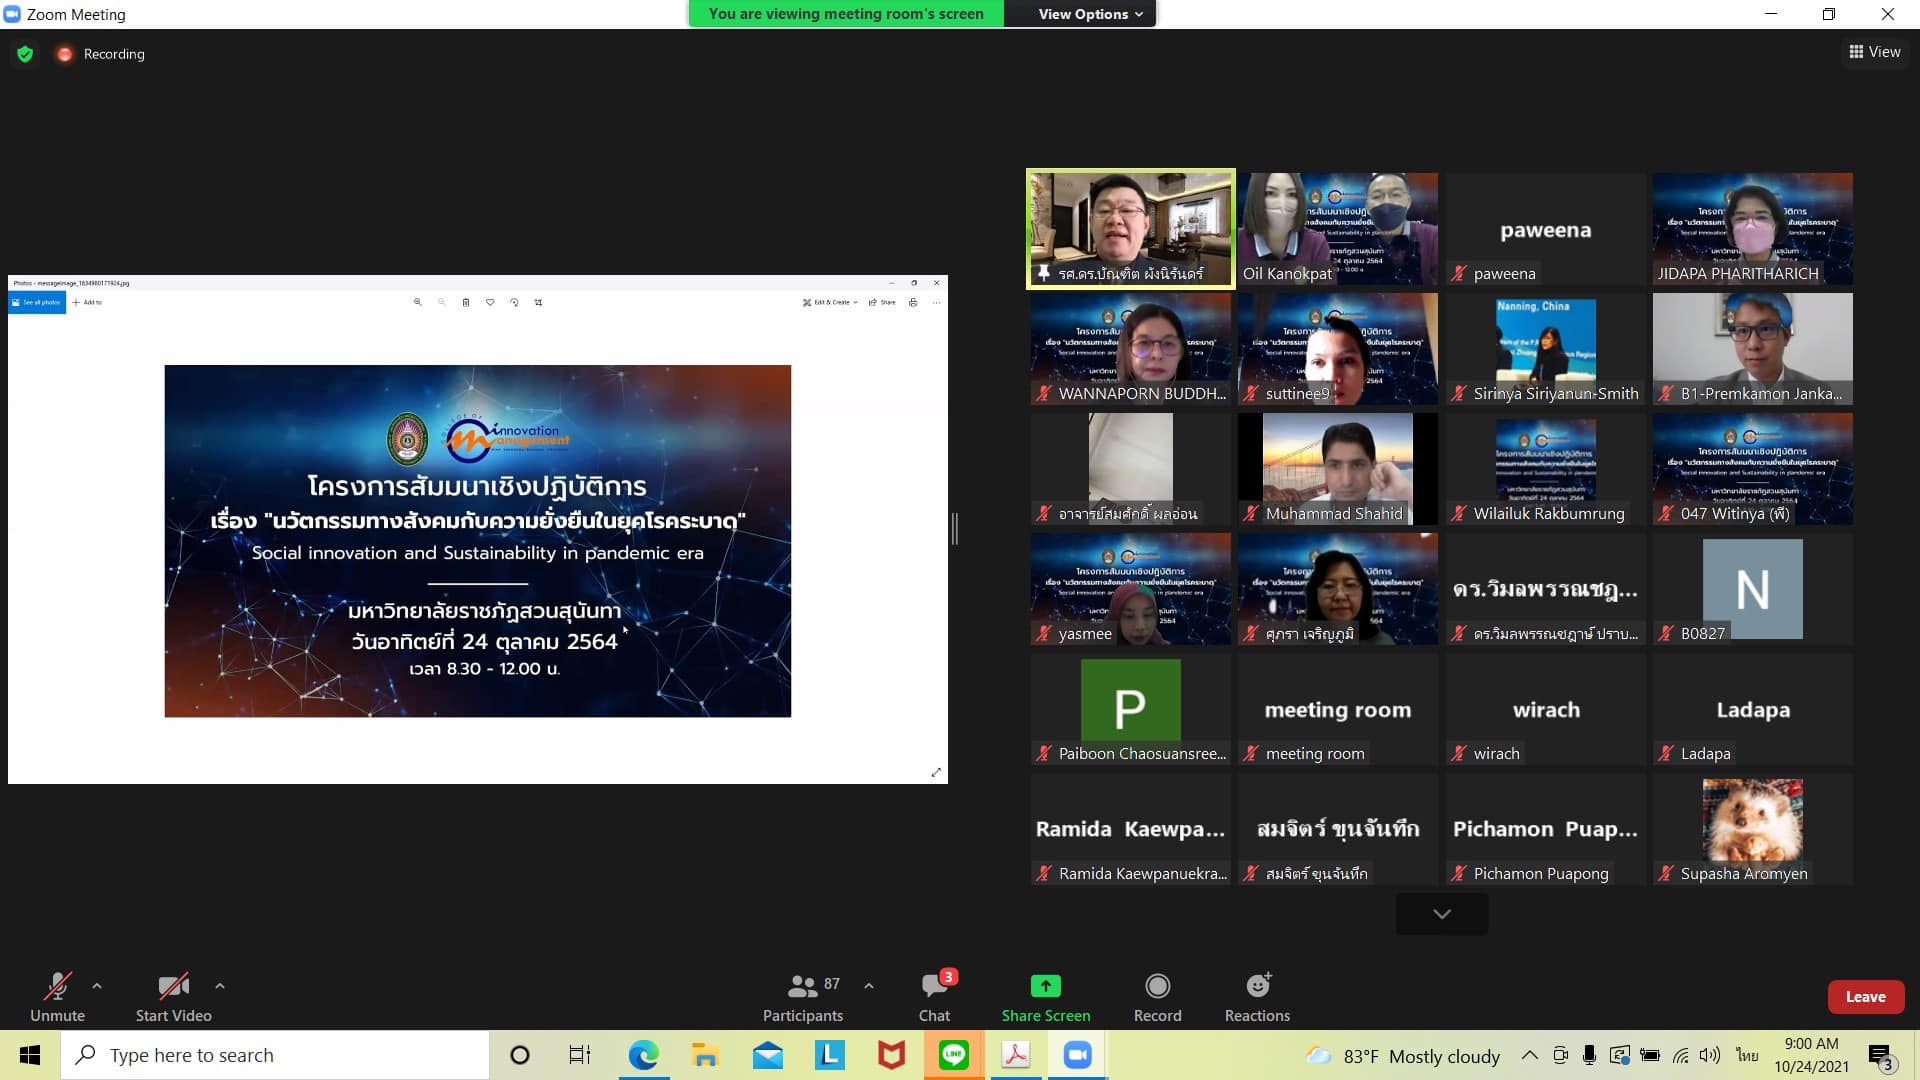Grab the divider handle between shared screen and gallery
Screen dimensions: 1920x1080
pyautogui.click(x=955, y=529)
